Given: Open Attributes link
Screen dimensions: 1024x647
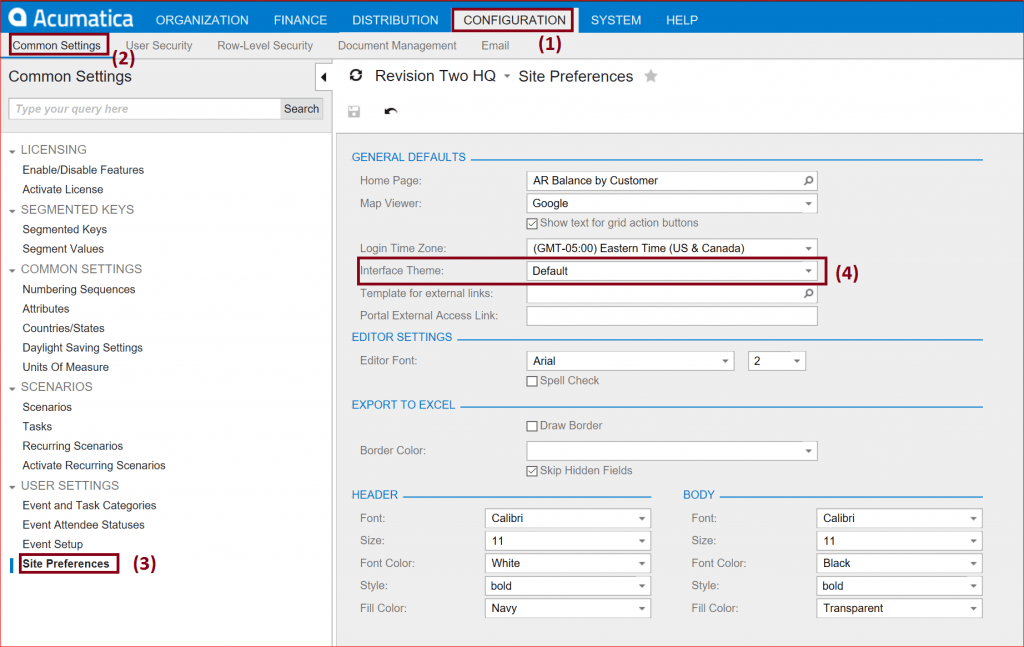Looking at the screenshot, I should pos(46,308).
